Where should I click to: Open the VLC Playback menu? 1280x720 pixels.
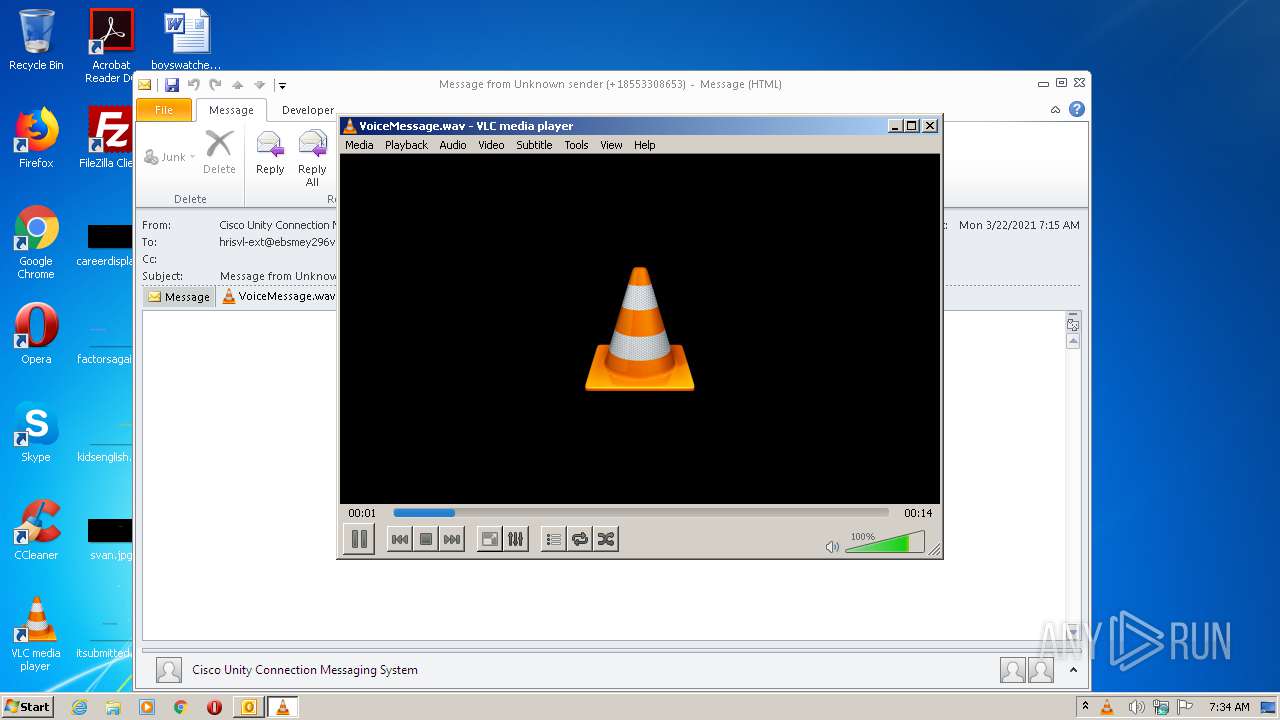406,145
